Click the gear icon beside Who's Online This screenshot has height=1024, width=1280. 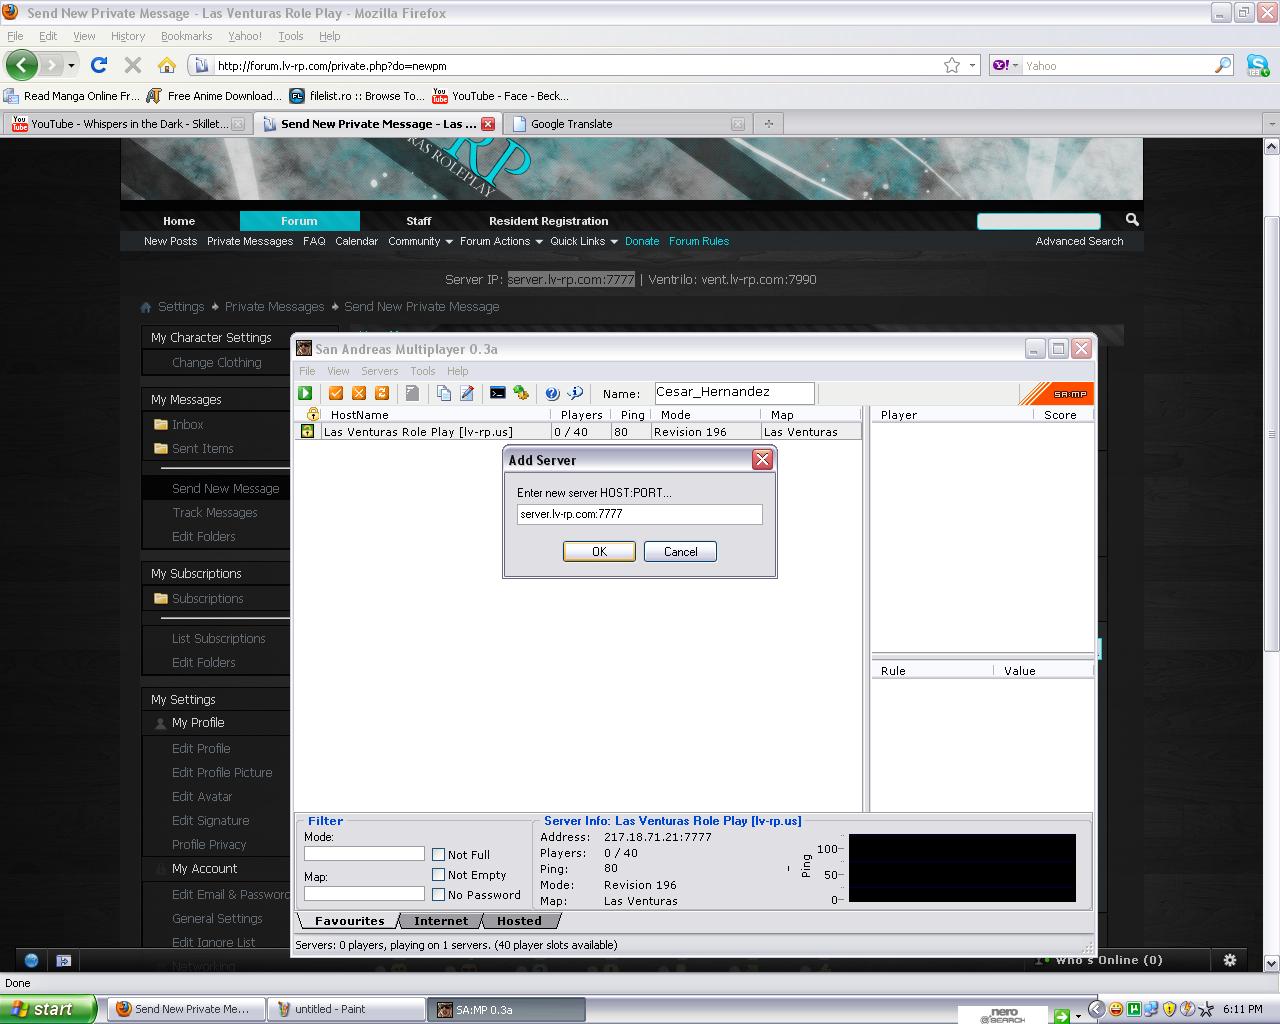(x=1230, y=960)
